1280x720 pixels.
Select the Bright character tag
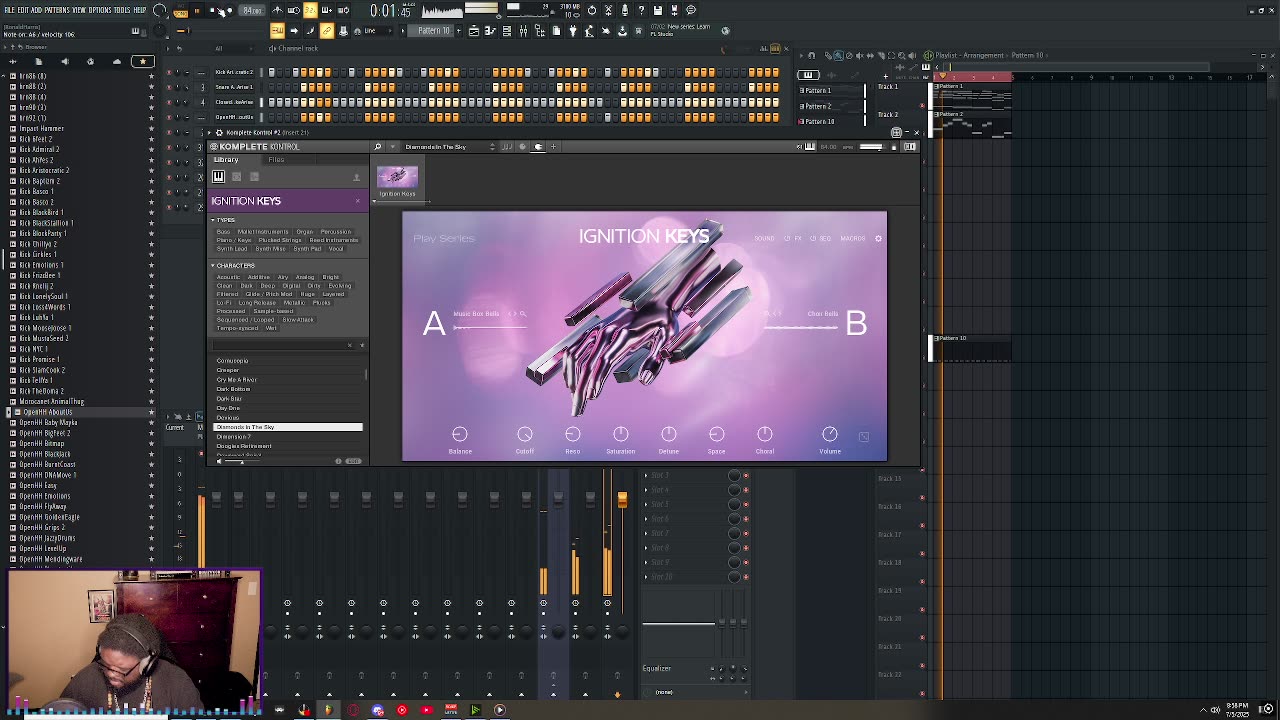(x=330, y=277)
